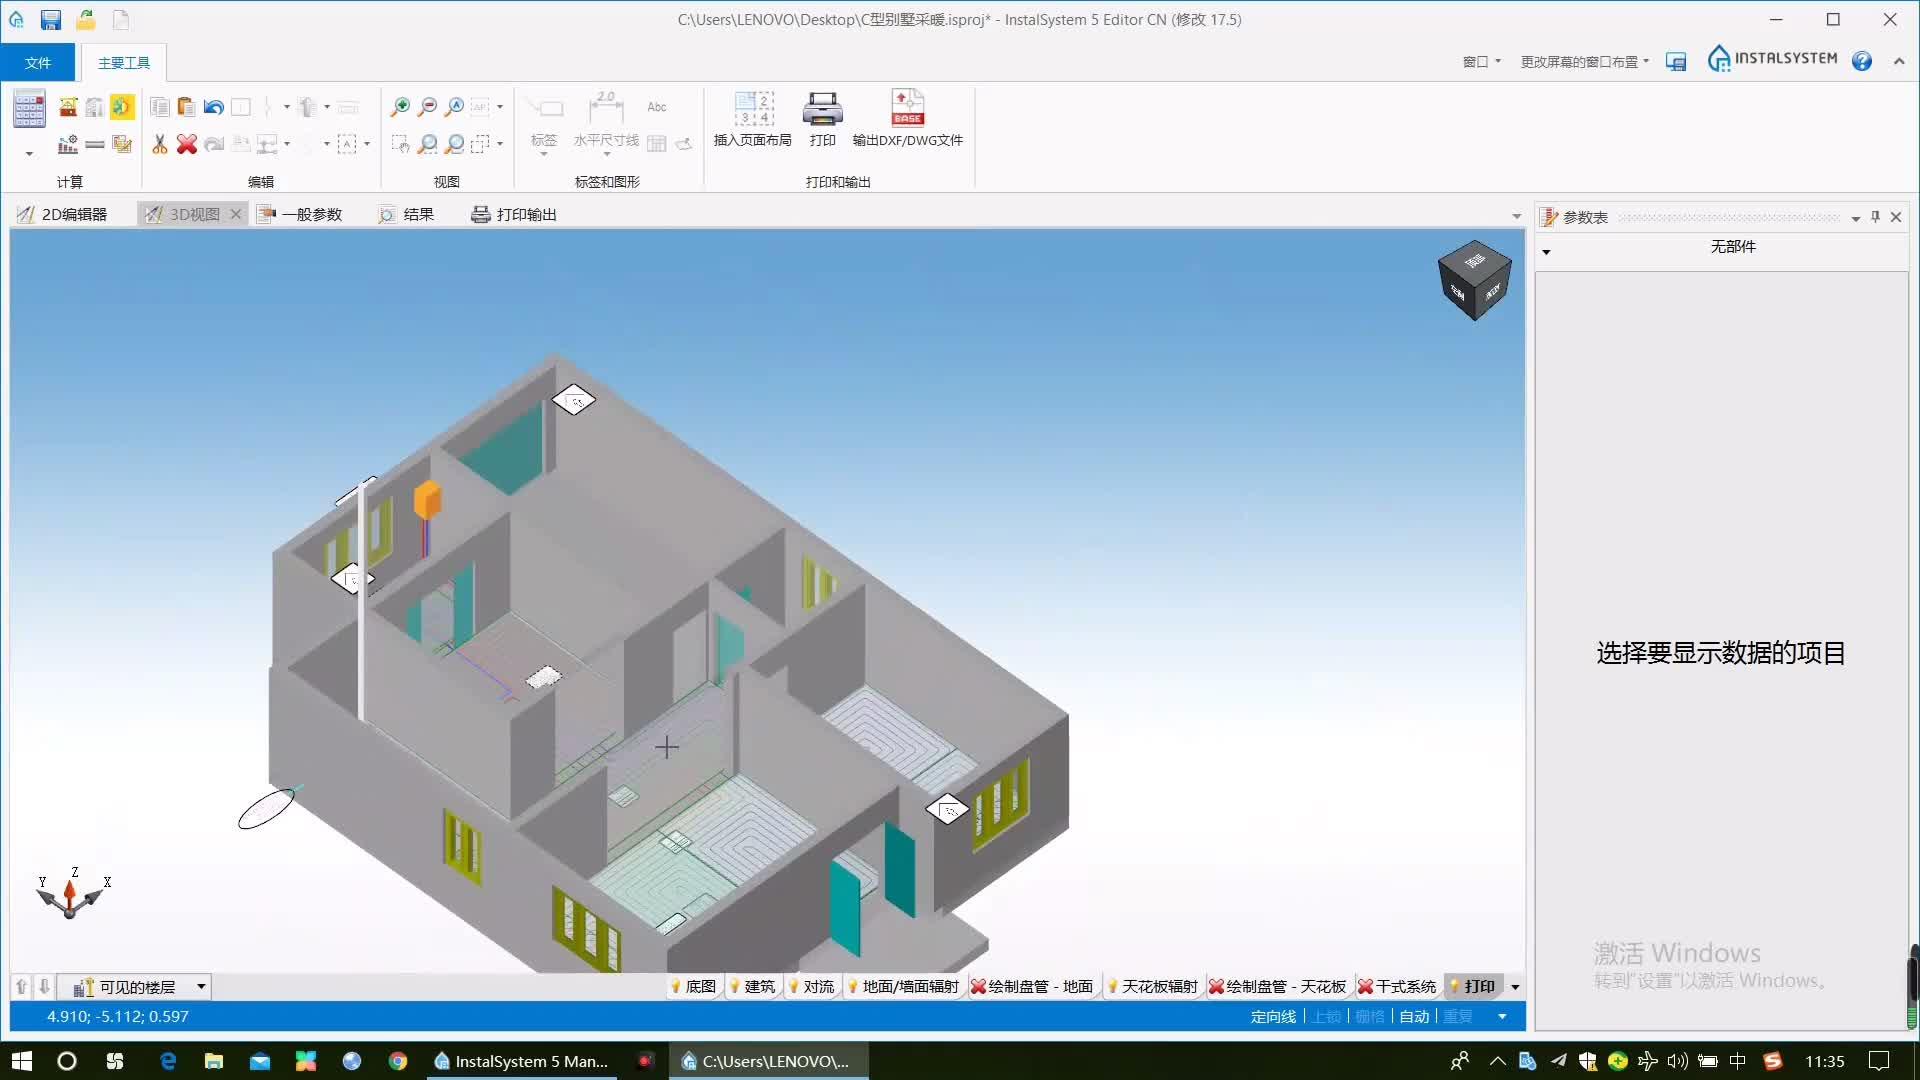
Task: Click the undo arrow icon
Action: (213, 107)
